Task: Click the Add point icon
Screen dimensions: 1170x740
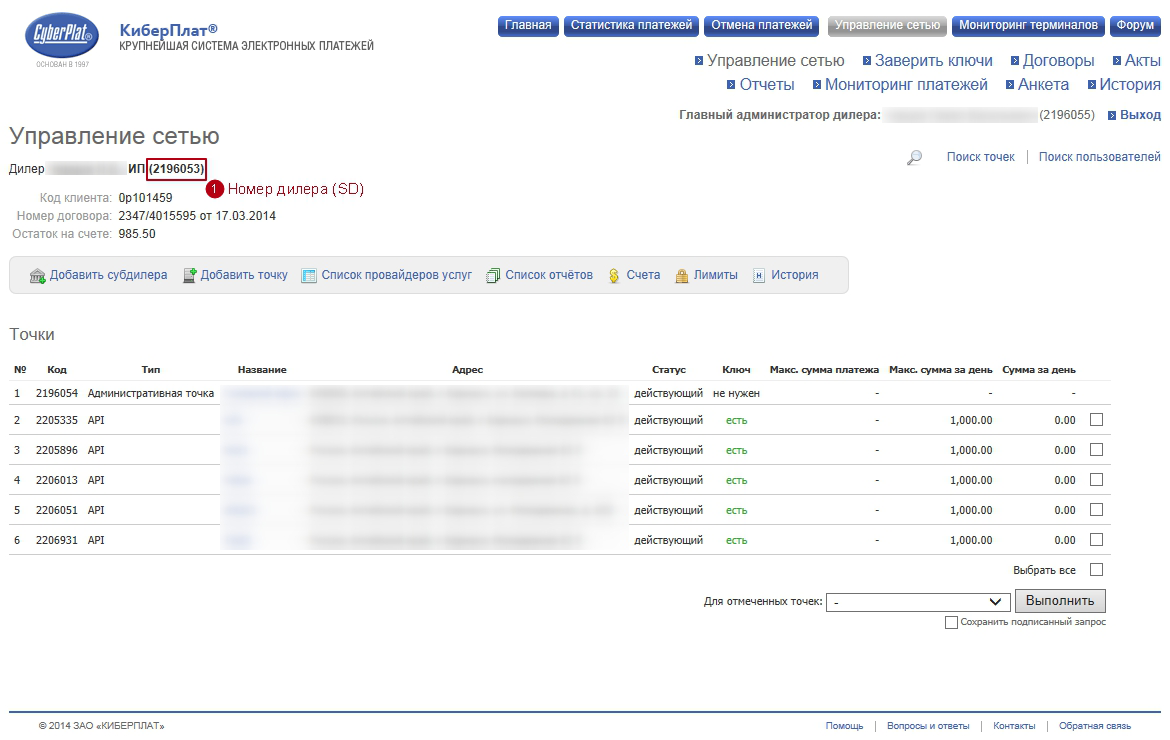Action: coord(189,276)
